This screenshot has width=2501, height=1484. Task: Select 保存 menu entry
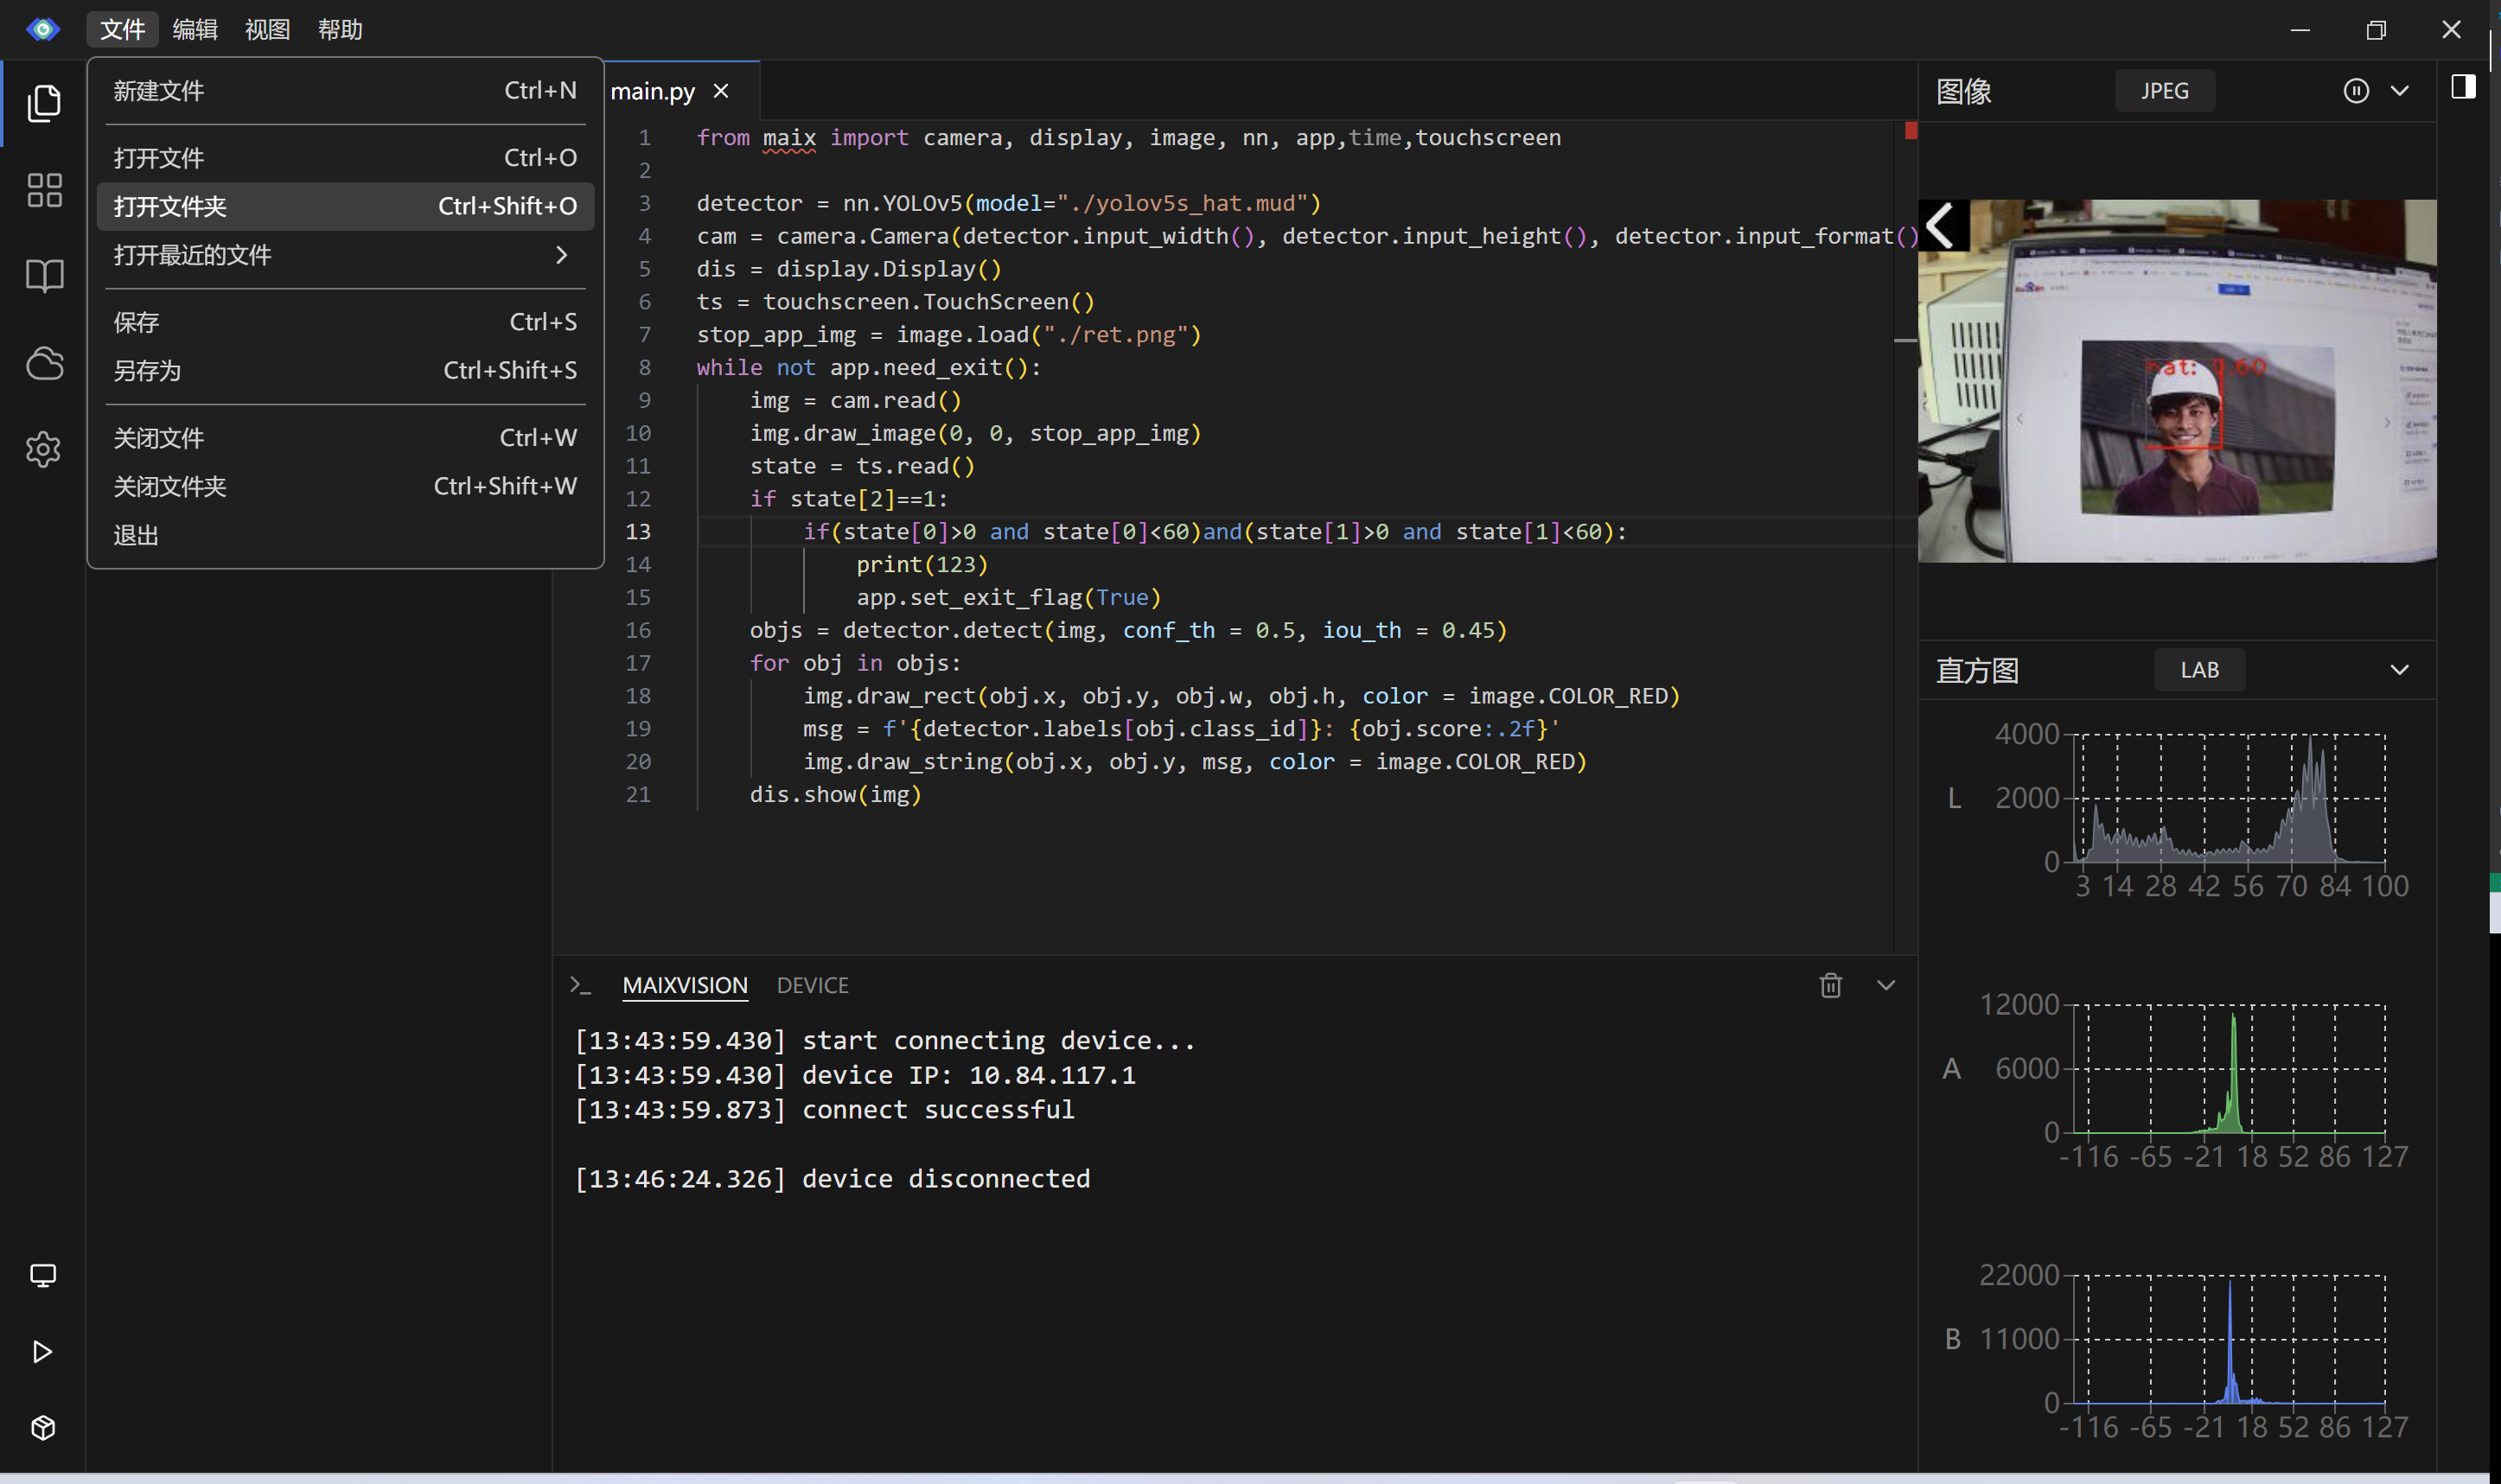[345, 322]
